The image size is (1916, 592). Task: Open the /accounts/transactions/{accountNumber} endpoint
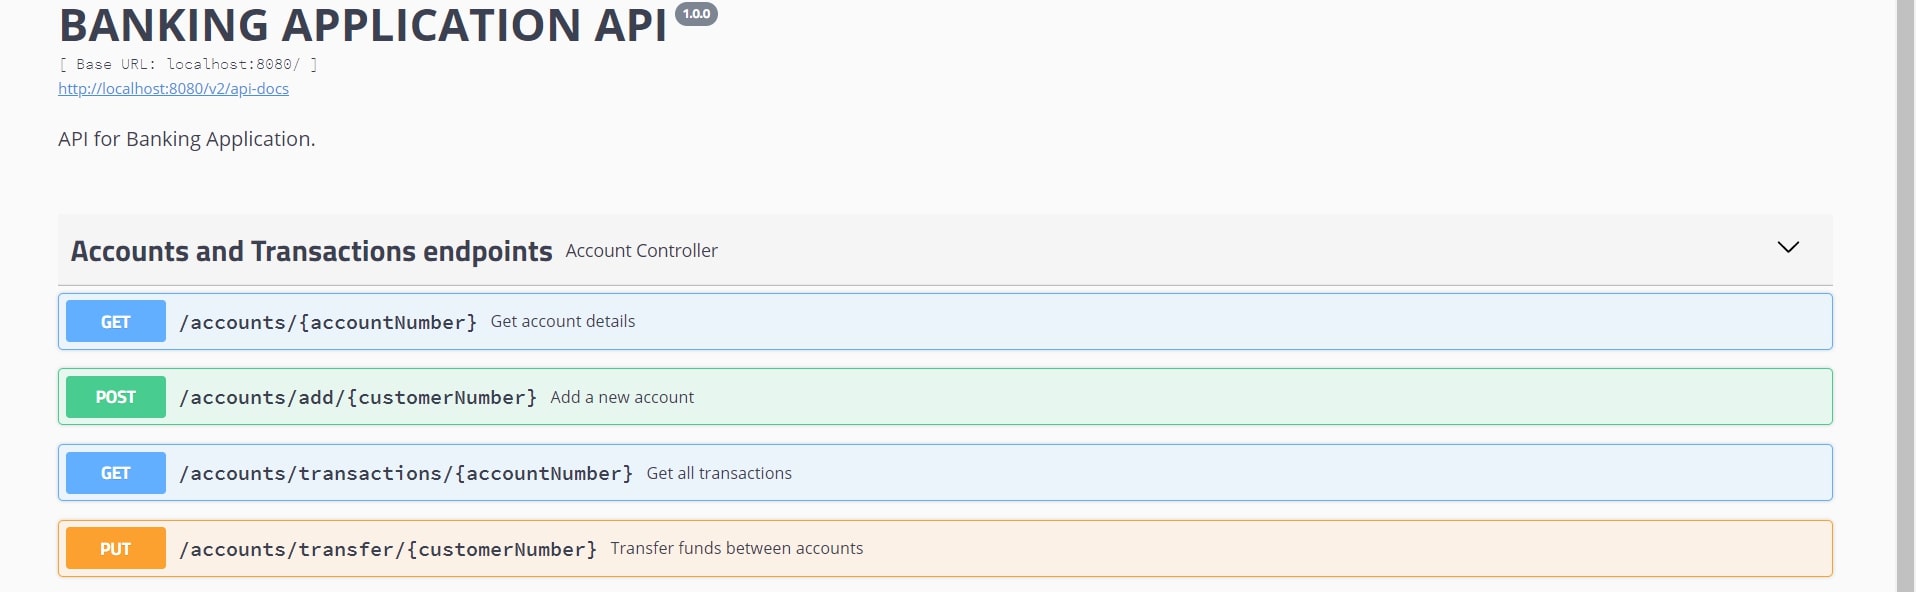point(1000,472)
